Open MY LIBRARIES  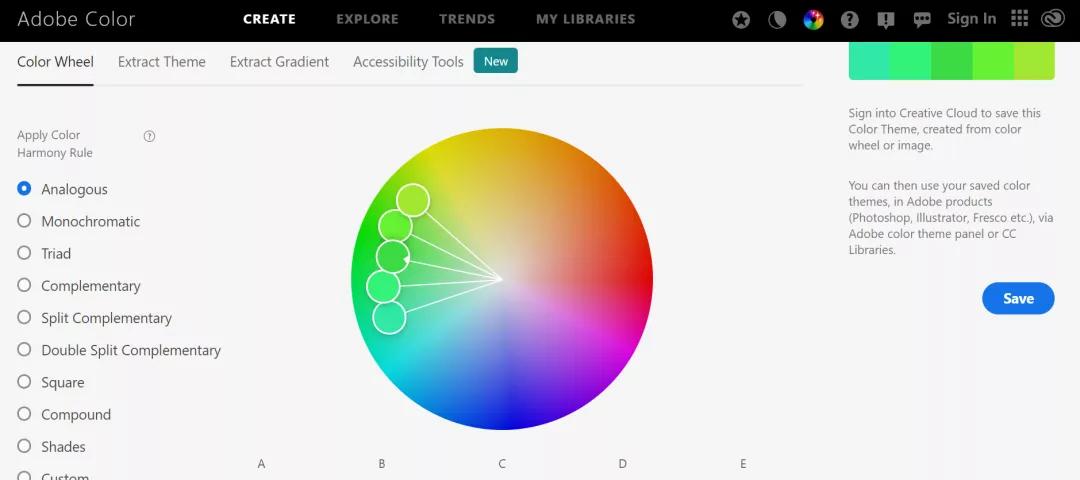click(x=585, y=19)
